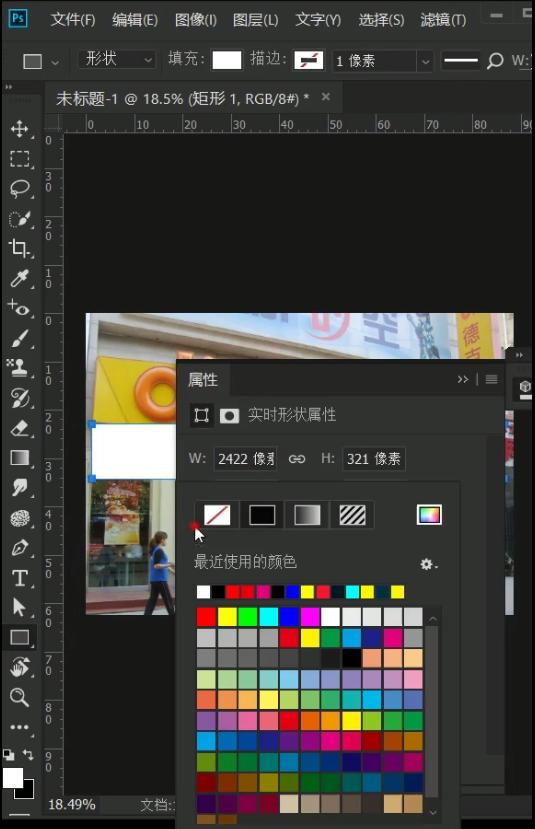This screenshot has width=535, height=829.
Task: Choose the Solid Color fill option
Action: pos(262,514)
